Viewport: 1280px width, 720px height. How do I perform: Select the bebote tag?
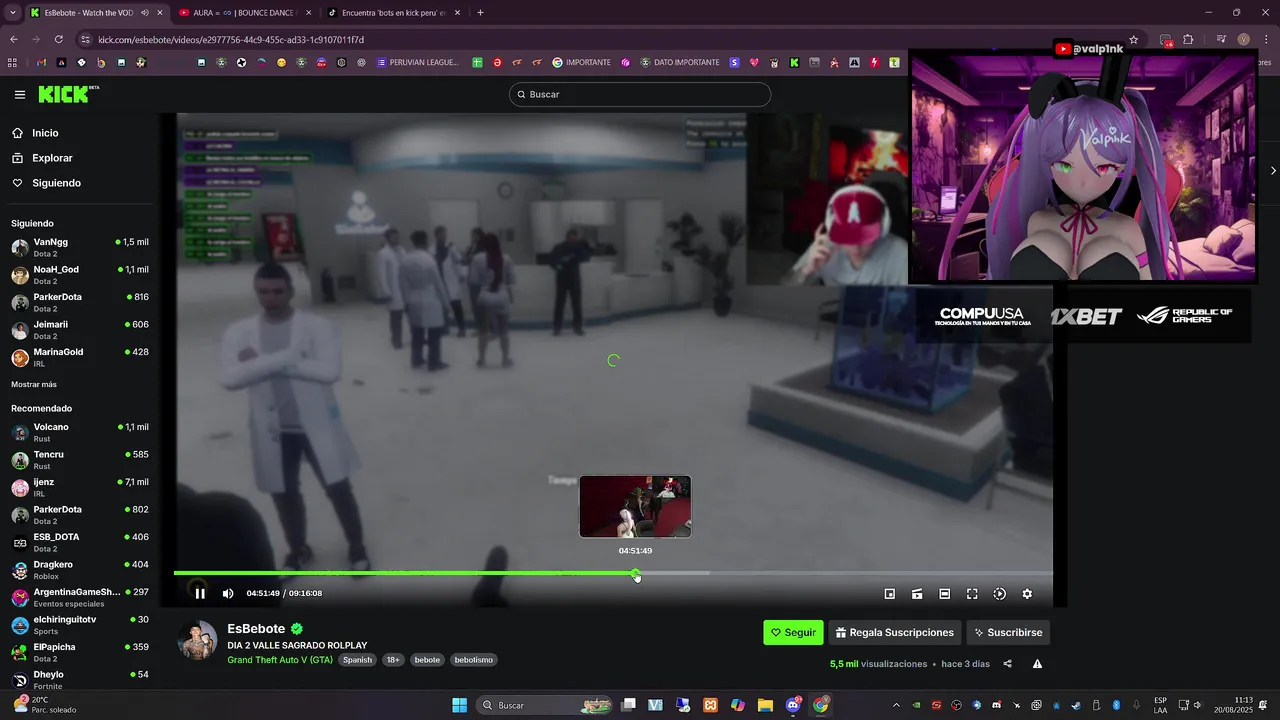pyautogui.click(x=427, y=660)
